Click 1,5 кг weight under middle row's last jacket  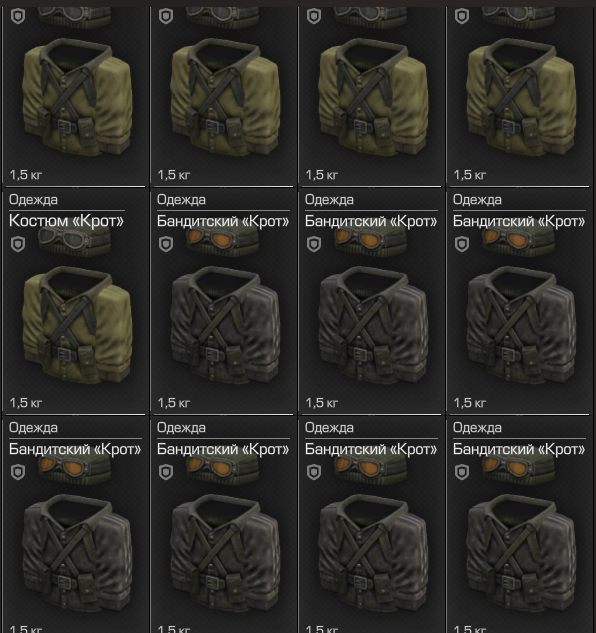[x=470, y=402]
